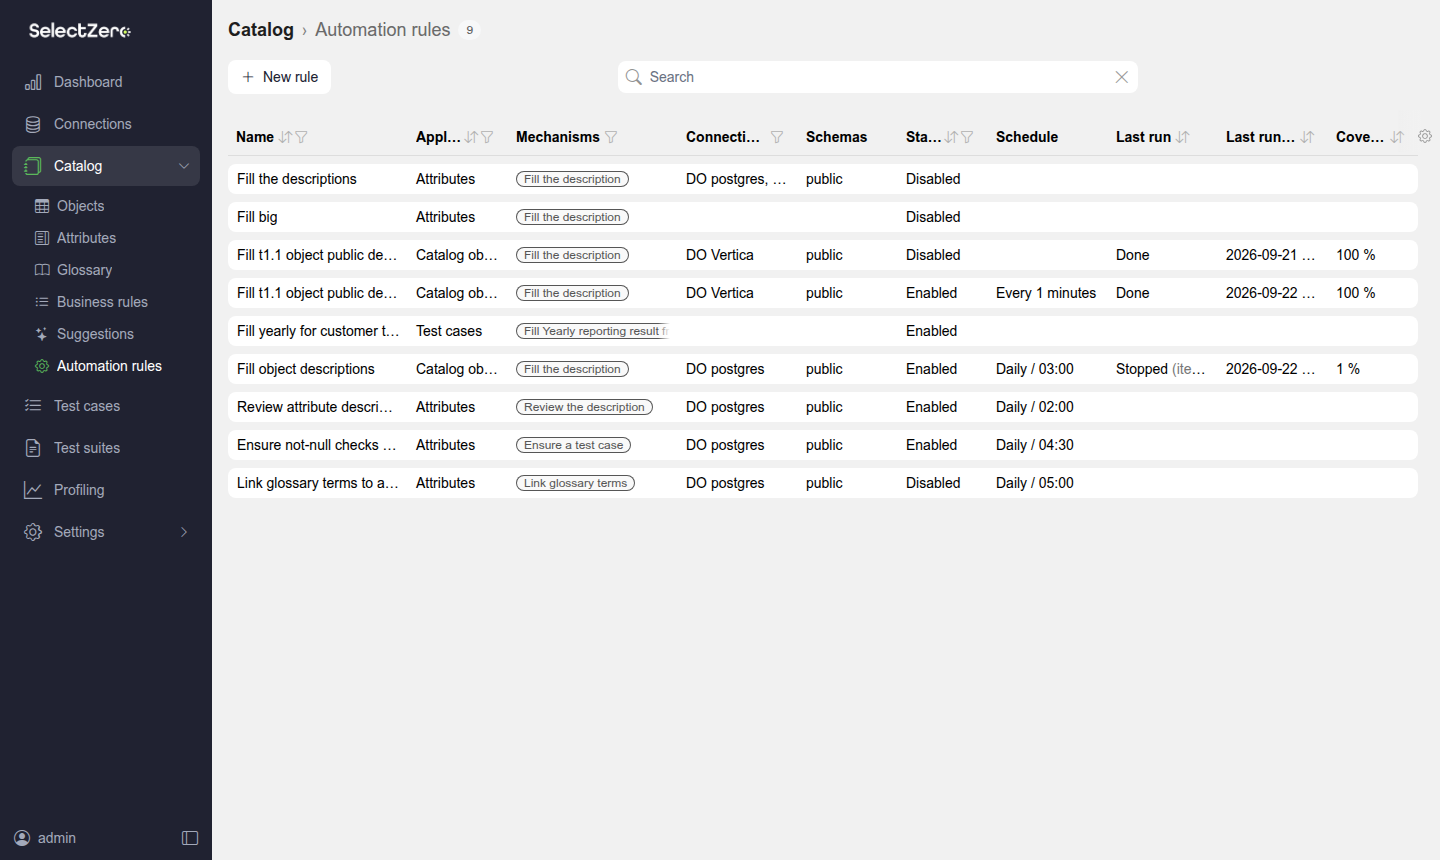Open Connections in the sidebar
The image size is (1440, 860).
(92, 124)
